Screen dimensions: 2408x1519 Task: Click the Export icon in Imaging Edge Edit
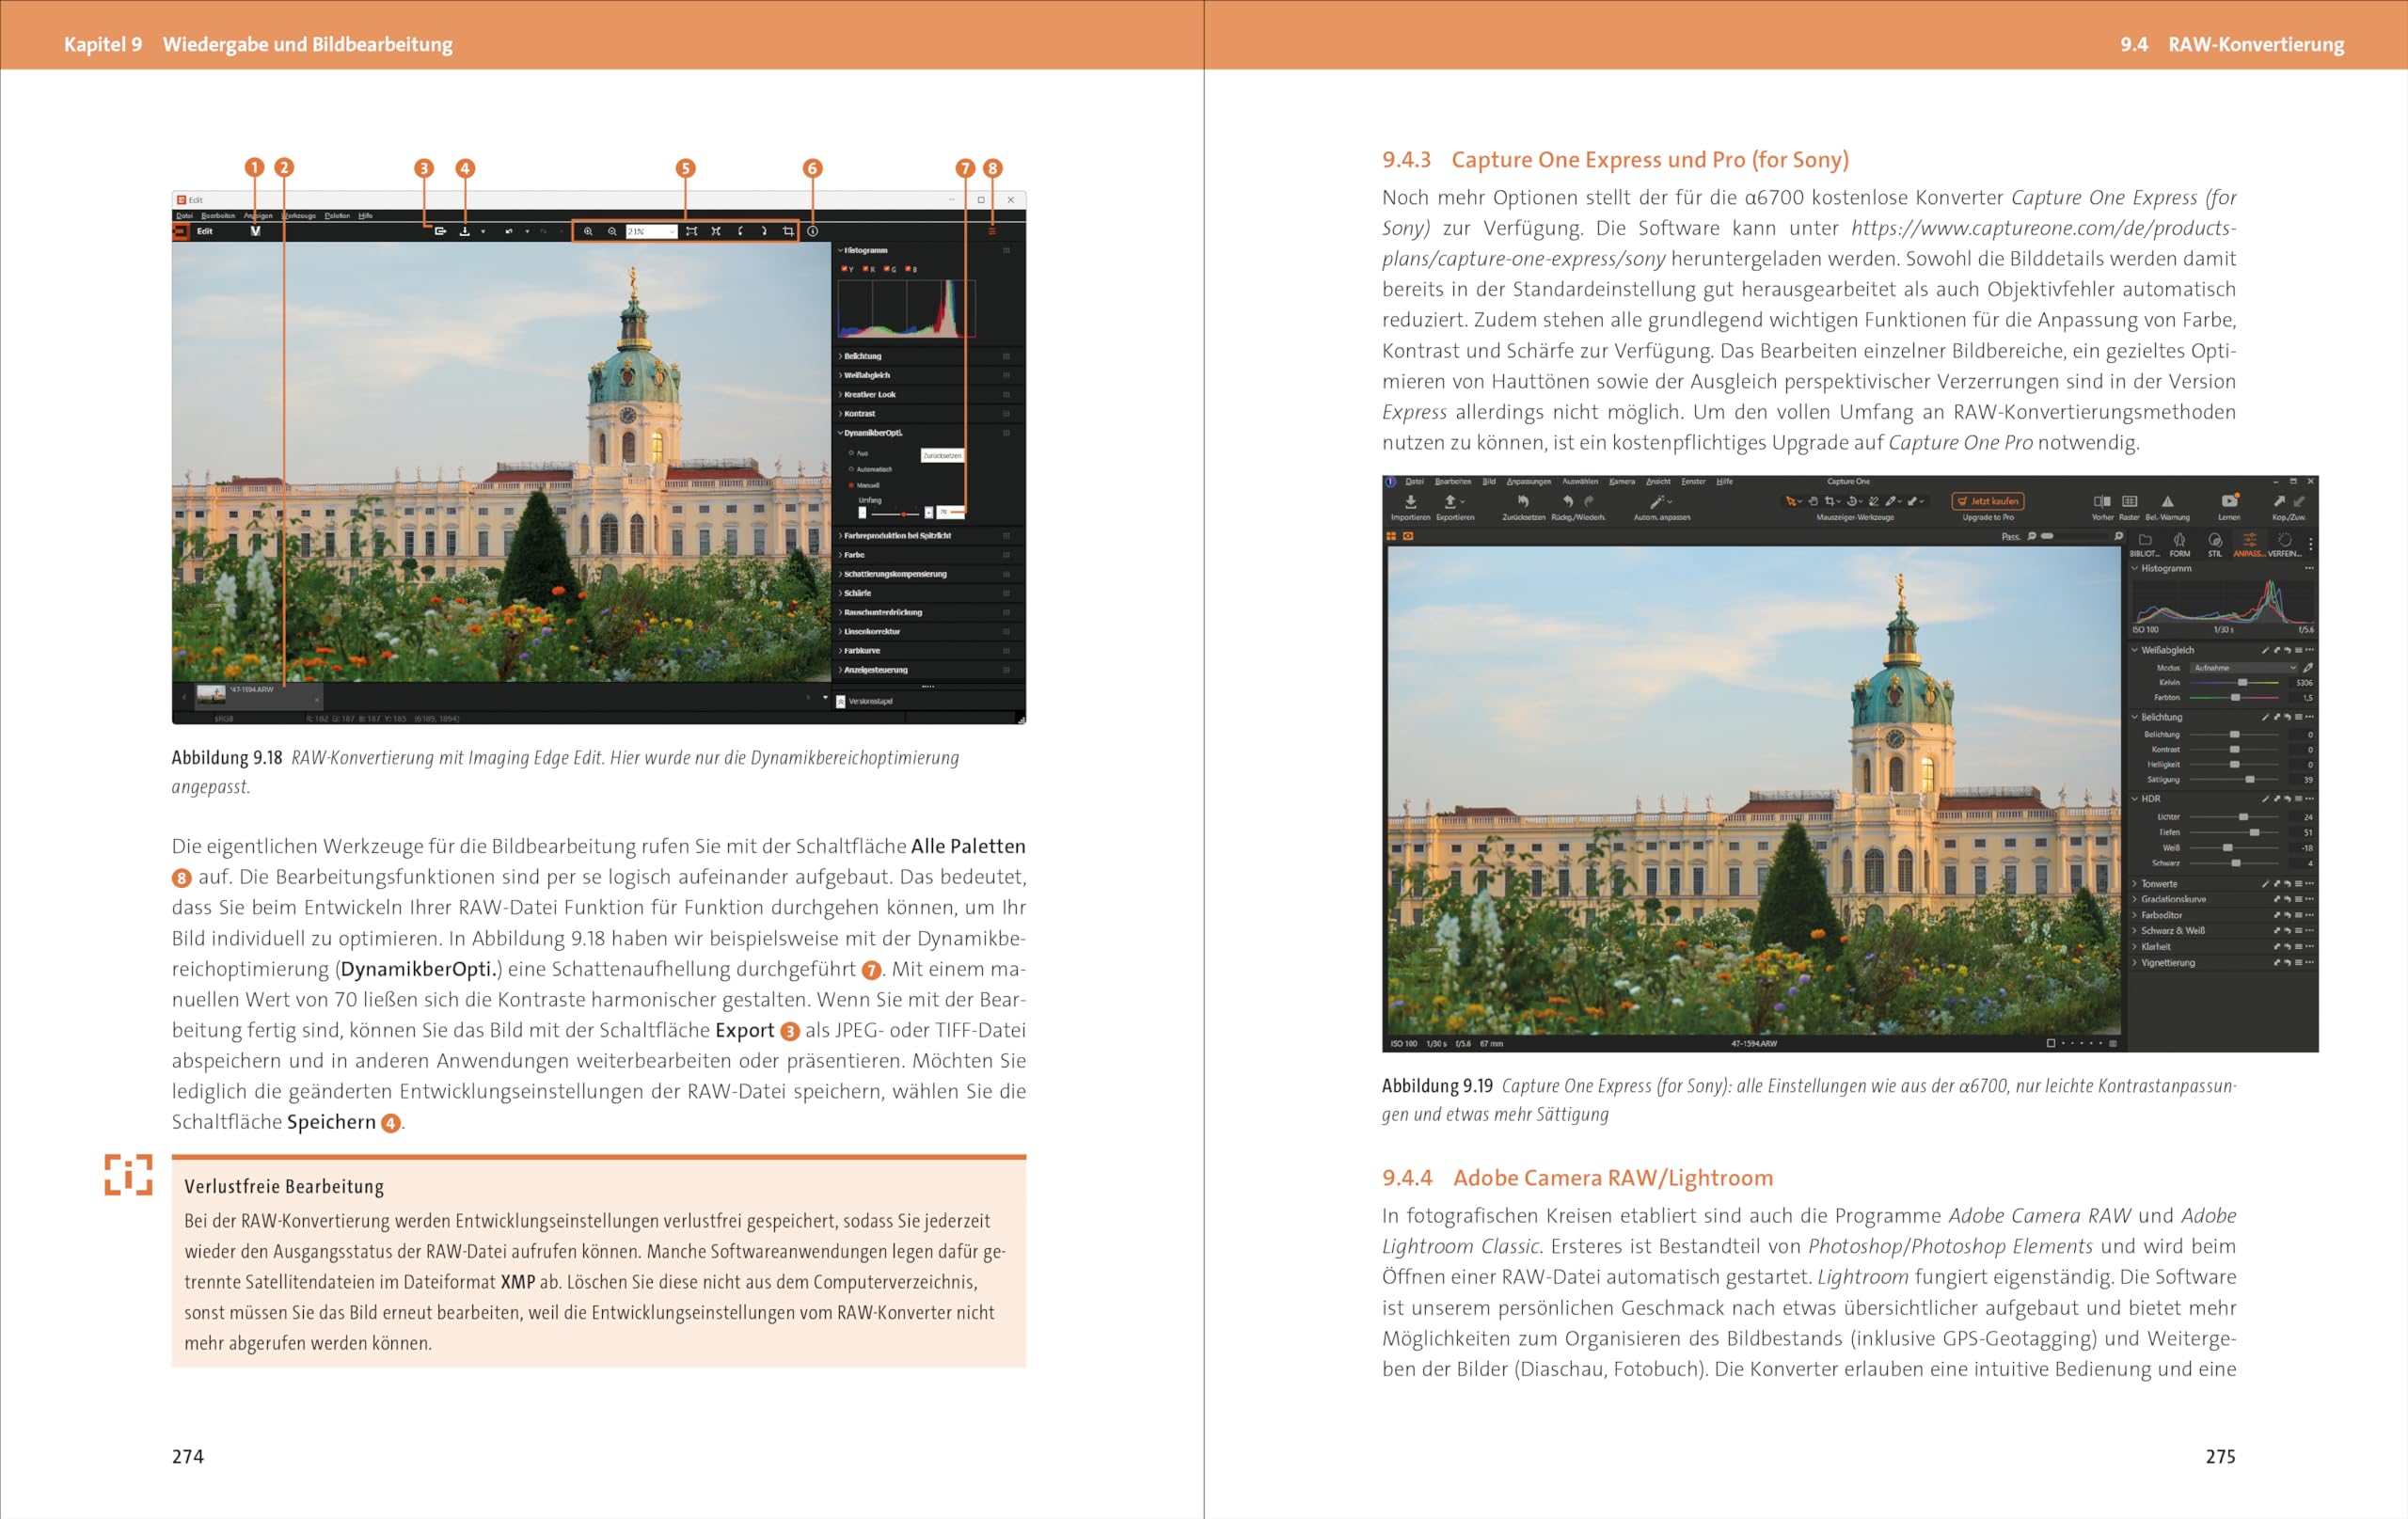pos(440,231)
